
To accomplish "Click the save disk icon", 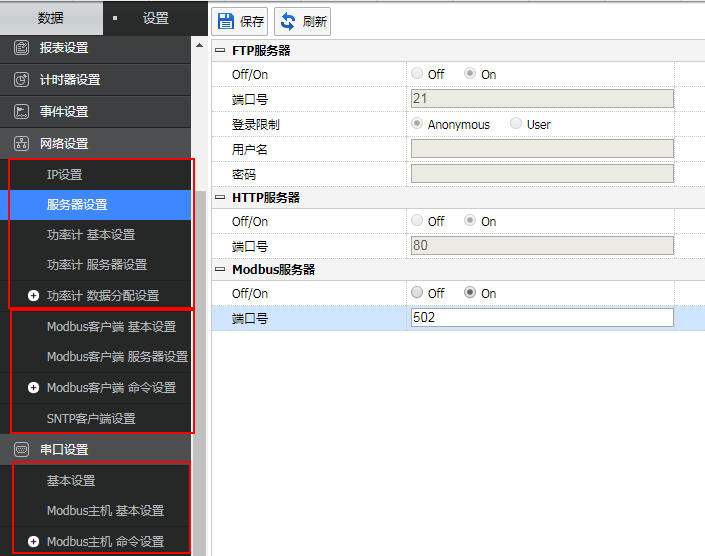I will point(227,21).
